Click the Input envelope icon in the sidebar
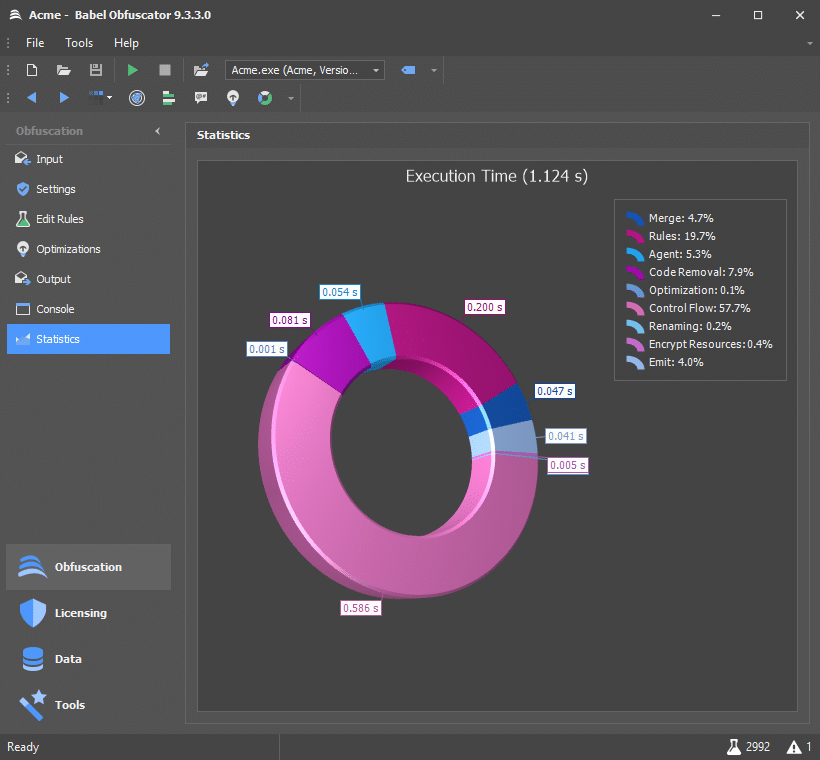Viewport: 820px width, 760px height. 22,158
